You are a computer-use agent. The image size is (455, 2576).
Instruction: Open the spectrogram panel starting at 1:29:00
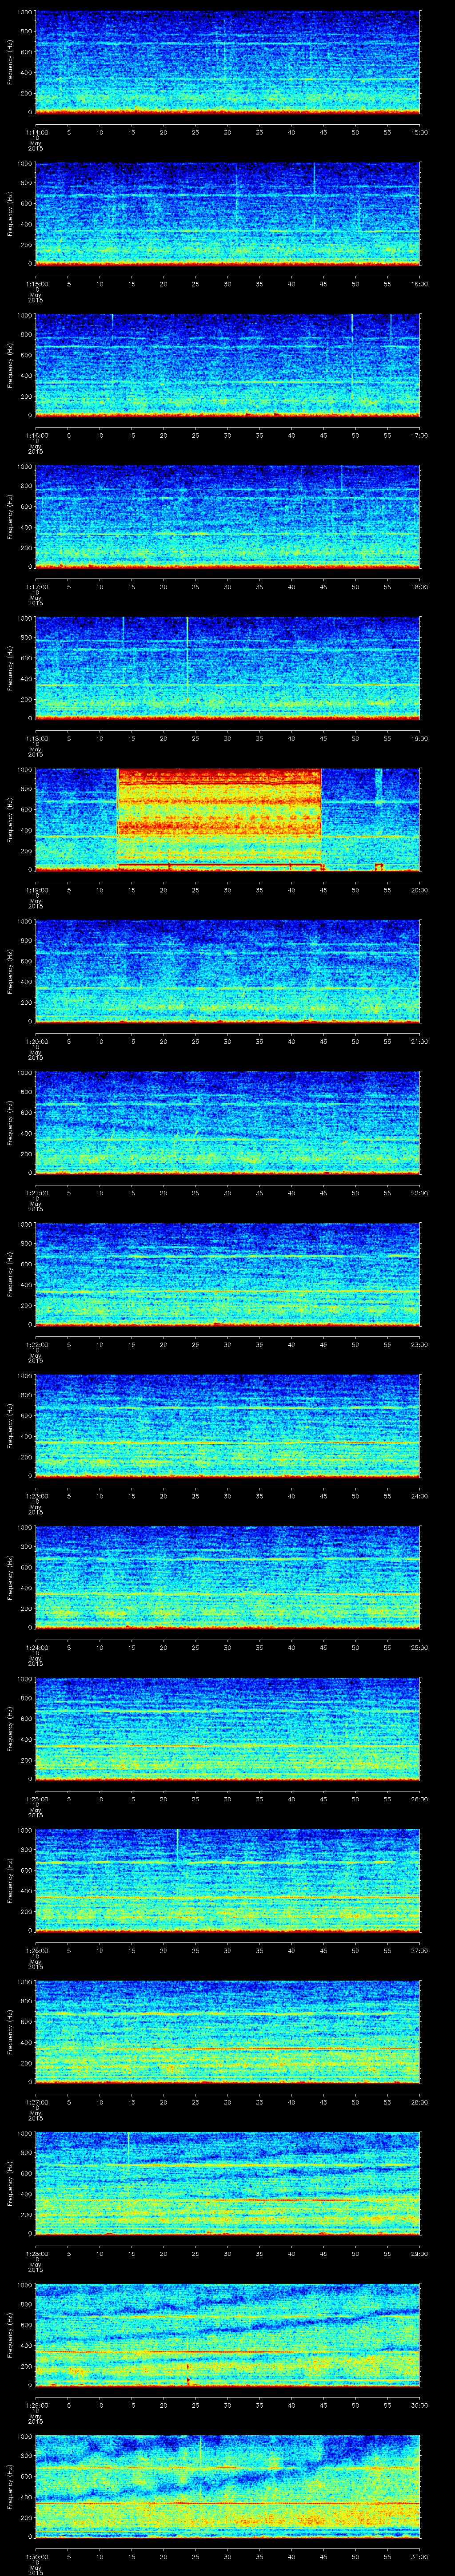pyautogui.click(x=227, y=2335)
